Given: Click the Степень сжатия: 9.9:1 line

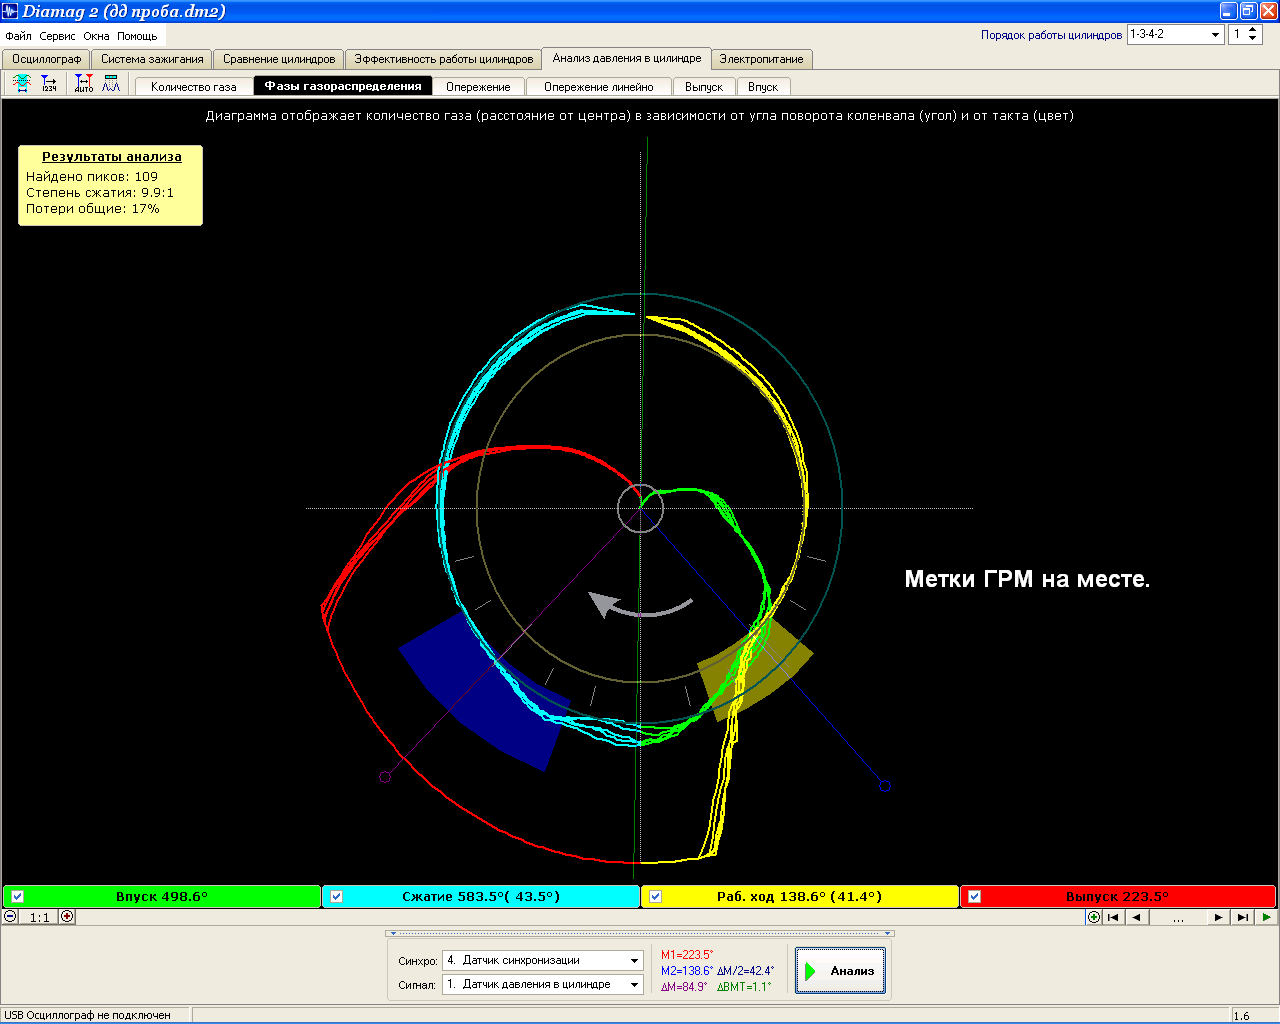Looking at the screenshot, I should [100, 193].
